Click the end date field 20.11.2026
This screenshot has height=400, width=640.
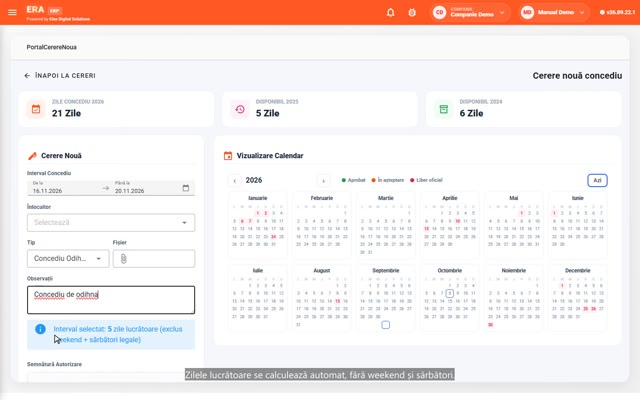click(x=145, y=188)
